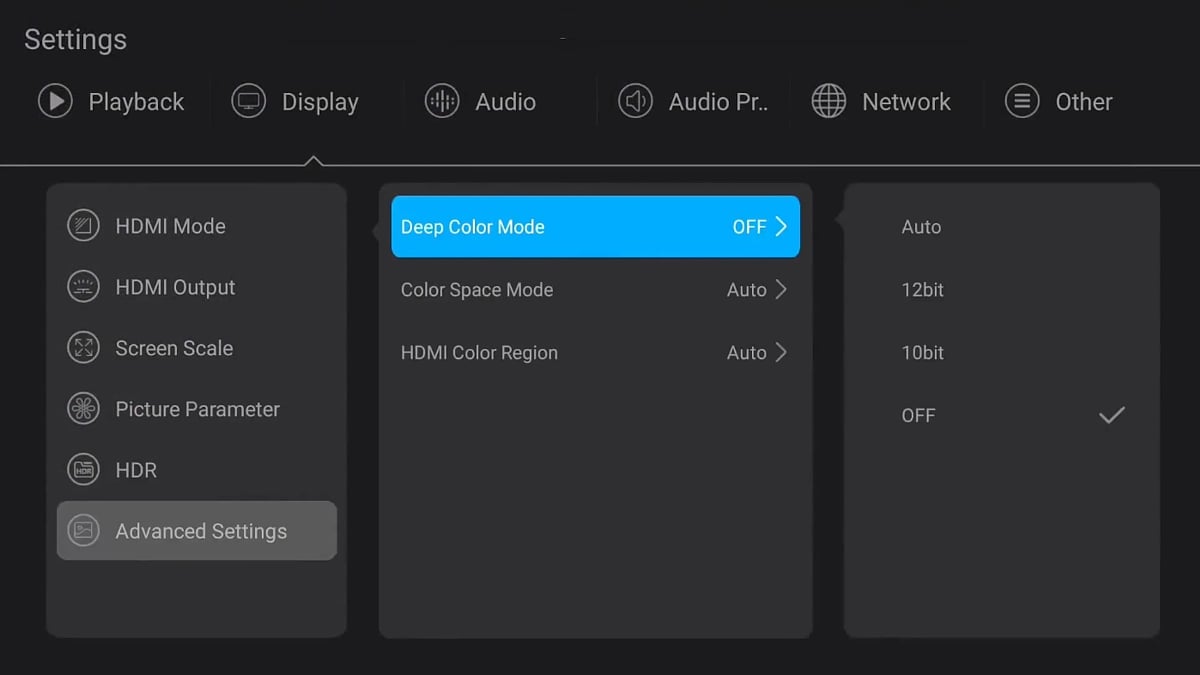Click the Network globe icon

tap(828, 101)
